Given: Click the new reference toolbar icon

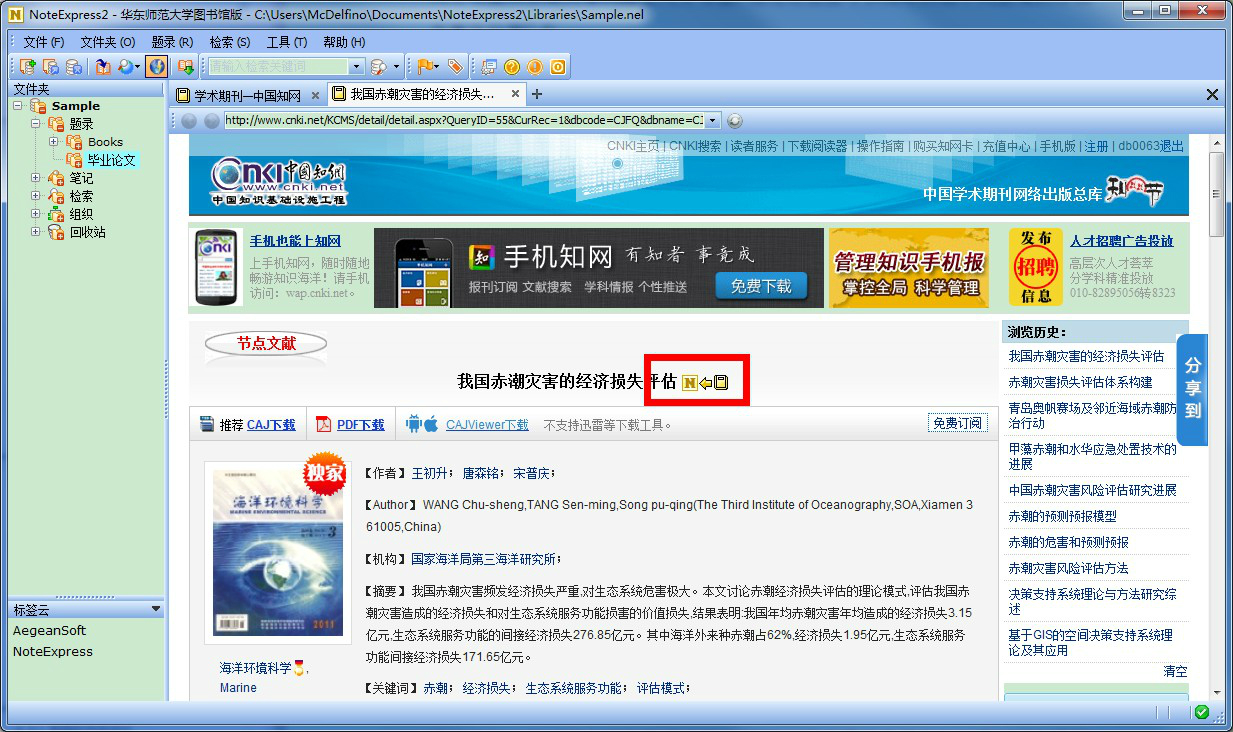Looking at the screenshot, I should click(28, 67).
